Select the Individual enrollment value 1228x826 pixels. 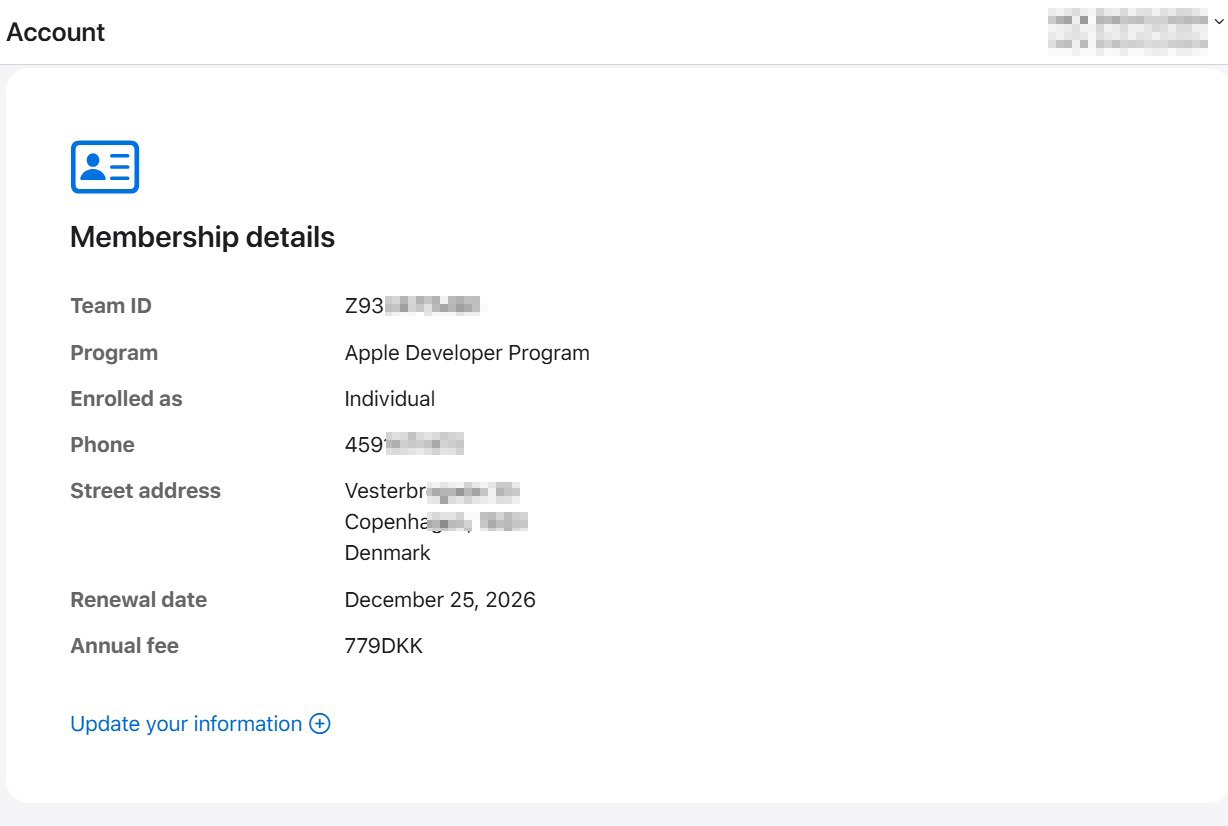click(x=390, y=399)
